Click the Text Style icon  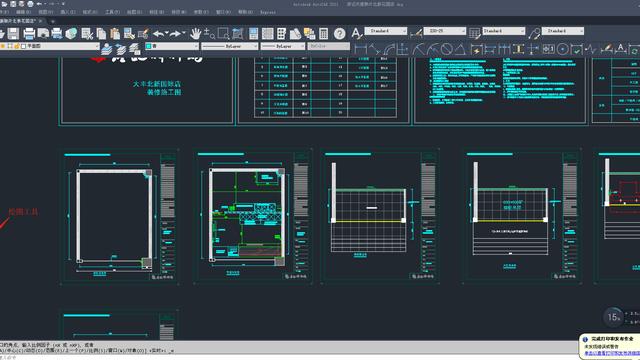[356, 33]
